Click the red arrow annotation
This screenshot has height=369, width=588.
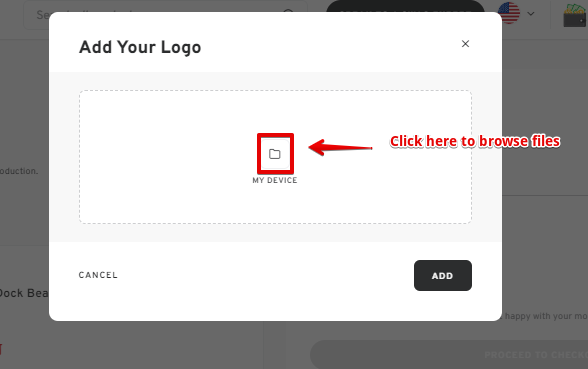tap(340, 147)
